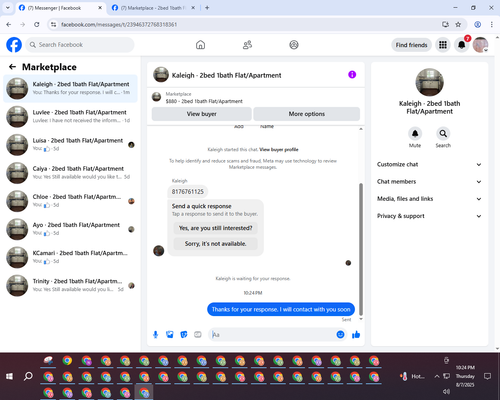Viewport: 500px width, 400px height.
Task: Open the Windows Start menu
Action: point(9,376)
